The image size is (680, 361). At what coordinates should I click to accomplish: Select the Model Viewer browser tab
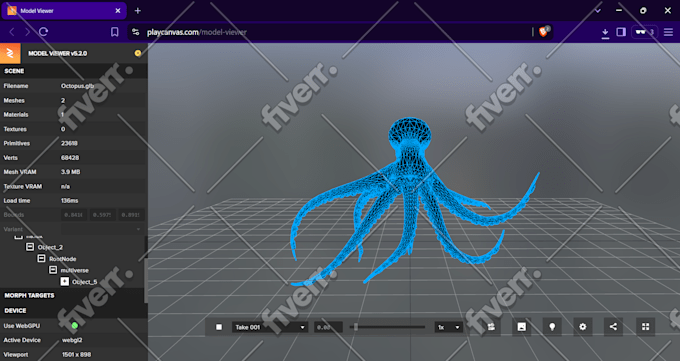(x=64, y=11)
